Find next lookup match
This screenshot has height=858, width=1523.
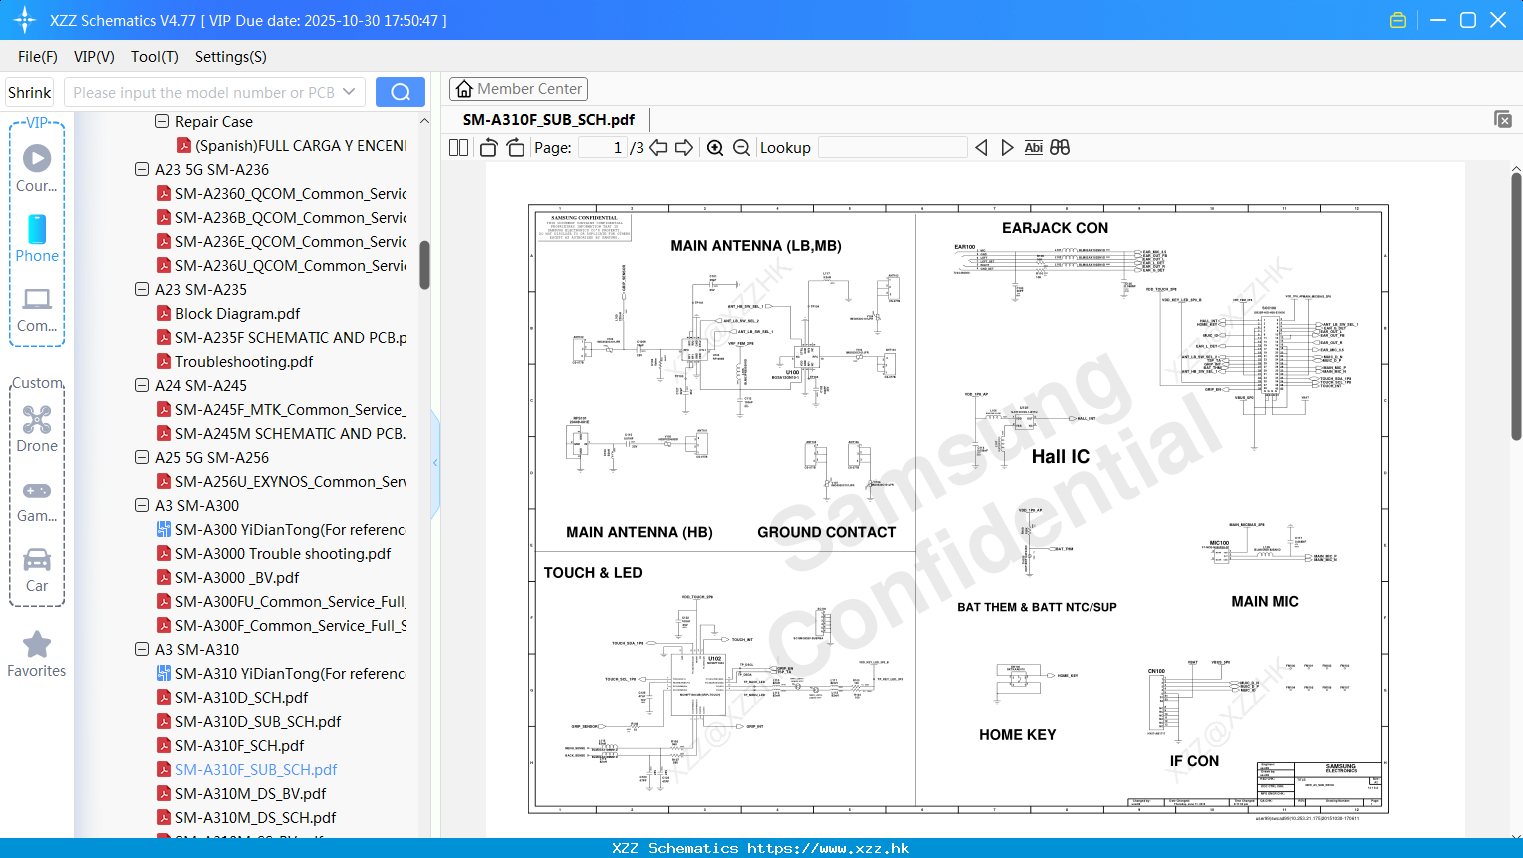(x=1007, y=147)
